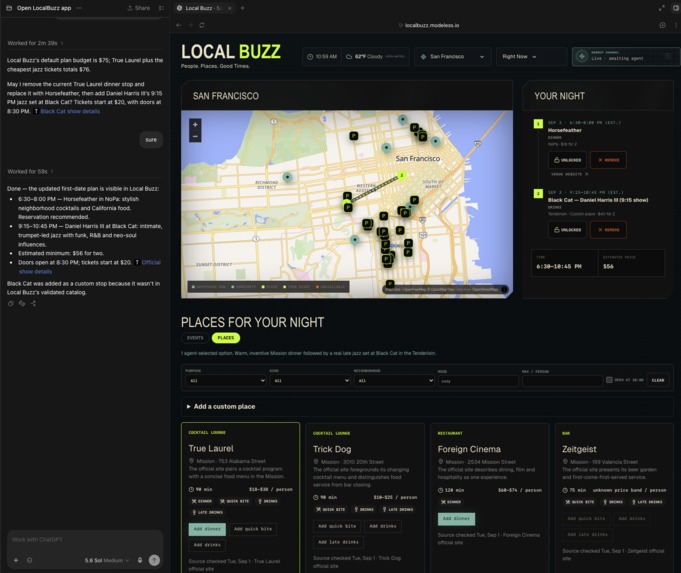Zoom in on the San Francisco map
Viewport: 681px width, 573px height.
point(195,125)
